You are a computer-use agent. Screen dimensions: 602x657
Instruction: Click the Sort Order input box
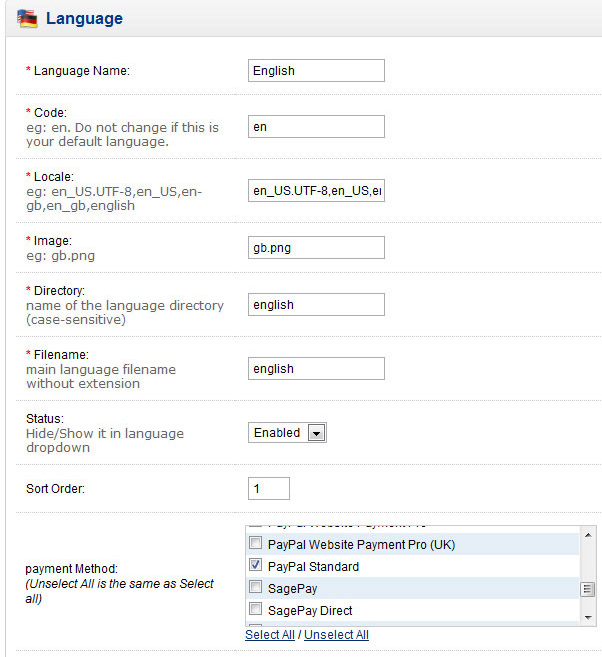click(x=268, y=489)
